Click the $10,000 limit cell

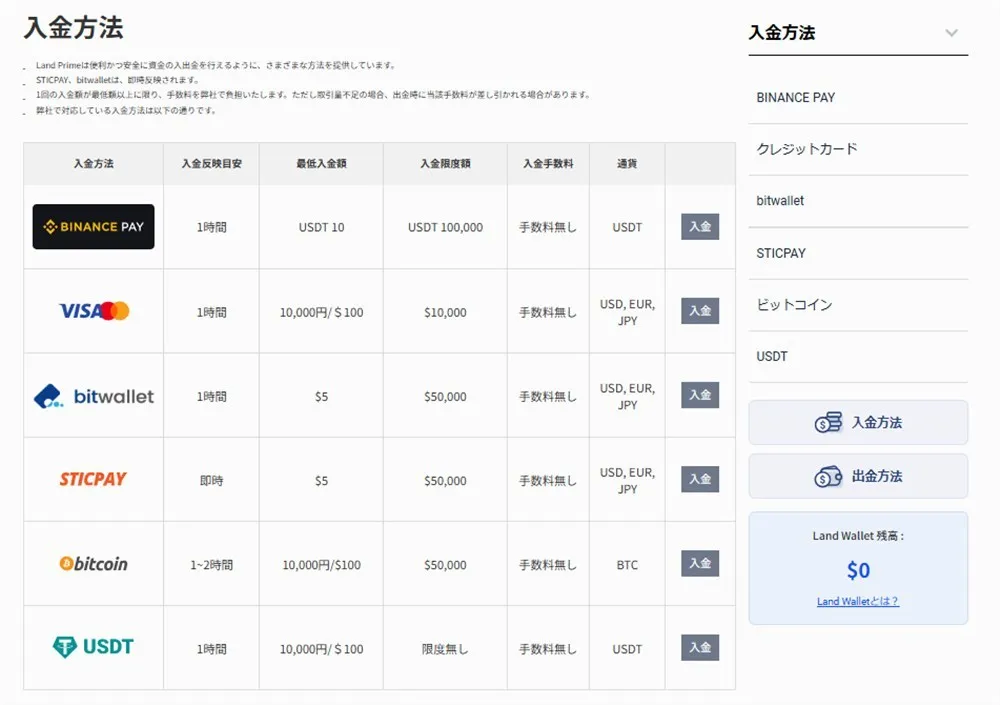(445, 312)
